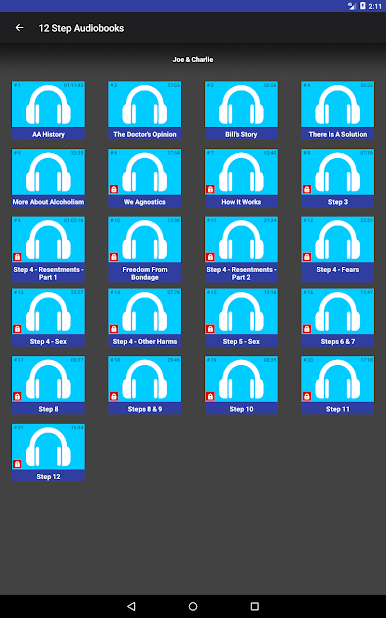Image resolution: width=386 pixels, height=618 pixels.
Task: Click the "Step 11" title label
Action: click(338, 409)
